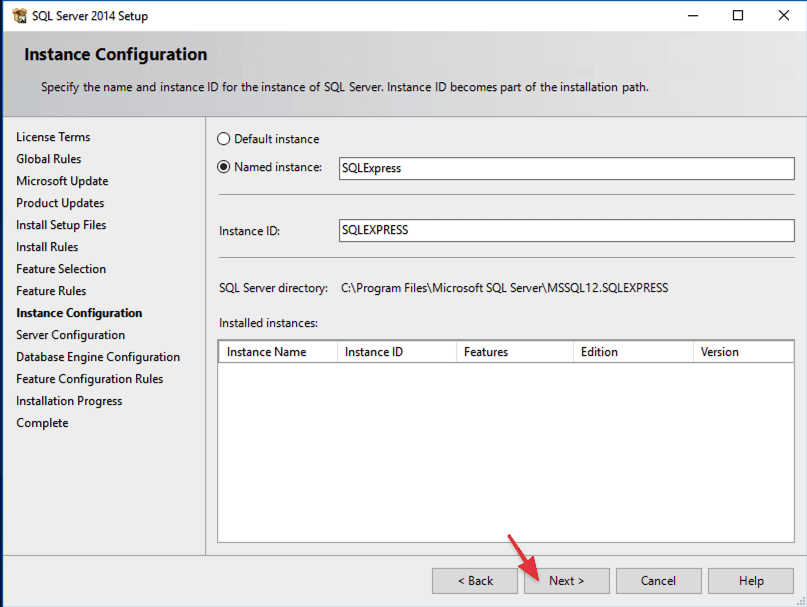Screen dimensions: 807x607
Task: Click the Cancel button
Action: coord(658,581)
